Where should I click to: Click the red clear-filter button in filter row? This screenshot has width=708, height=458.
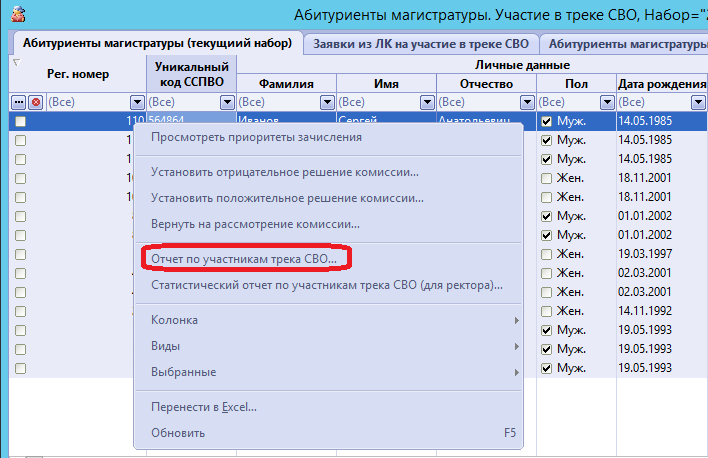coord(36,103)
